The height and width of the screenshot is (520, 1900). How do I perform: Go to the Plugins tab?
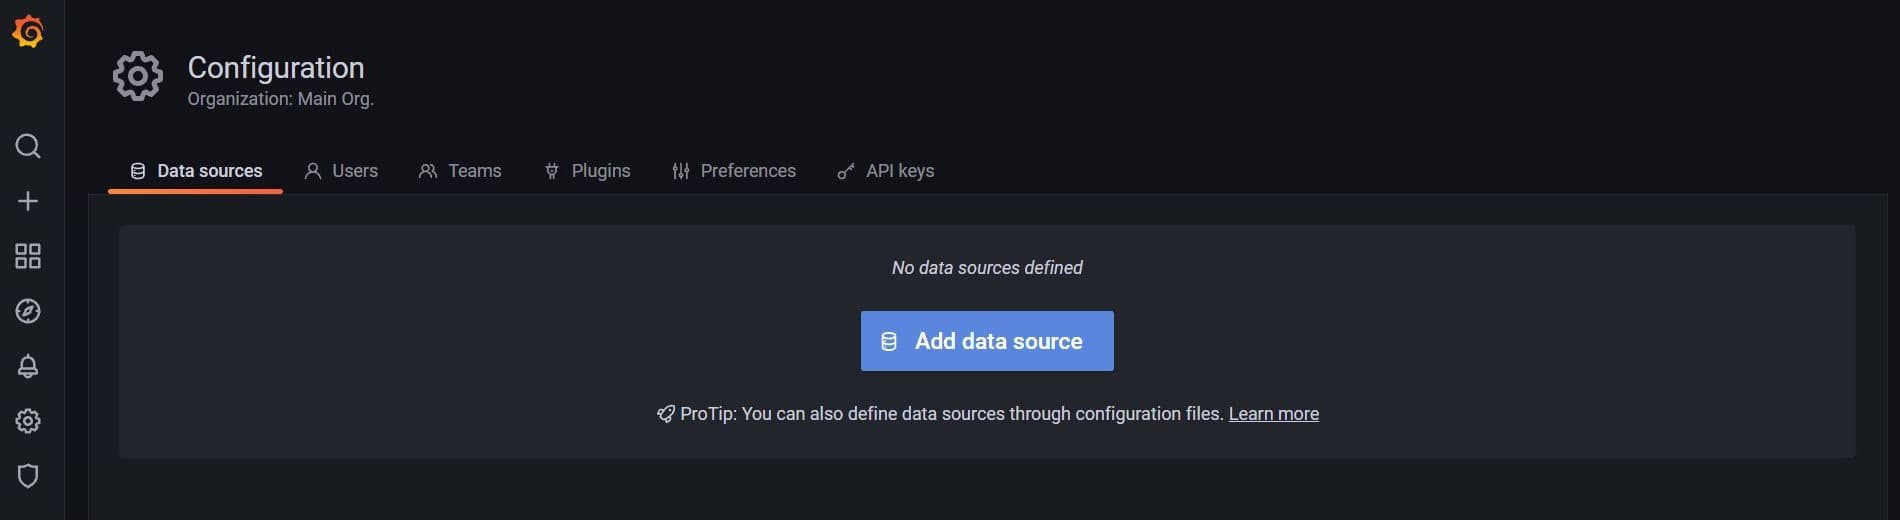point(587,171)
